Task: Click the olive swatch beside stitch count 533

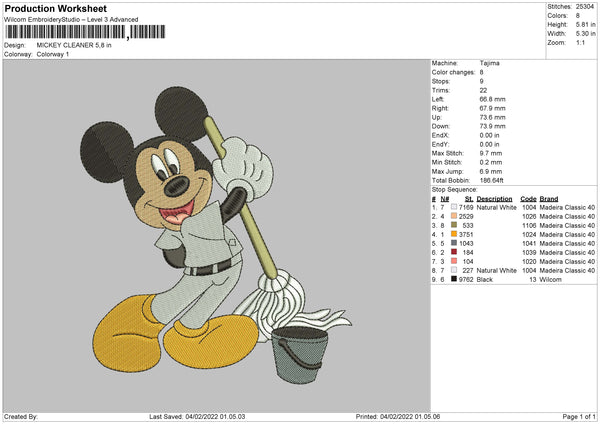Action: click(454, 225)
